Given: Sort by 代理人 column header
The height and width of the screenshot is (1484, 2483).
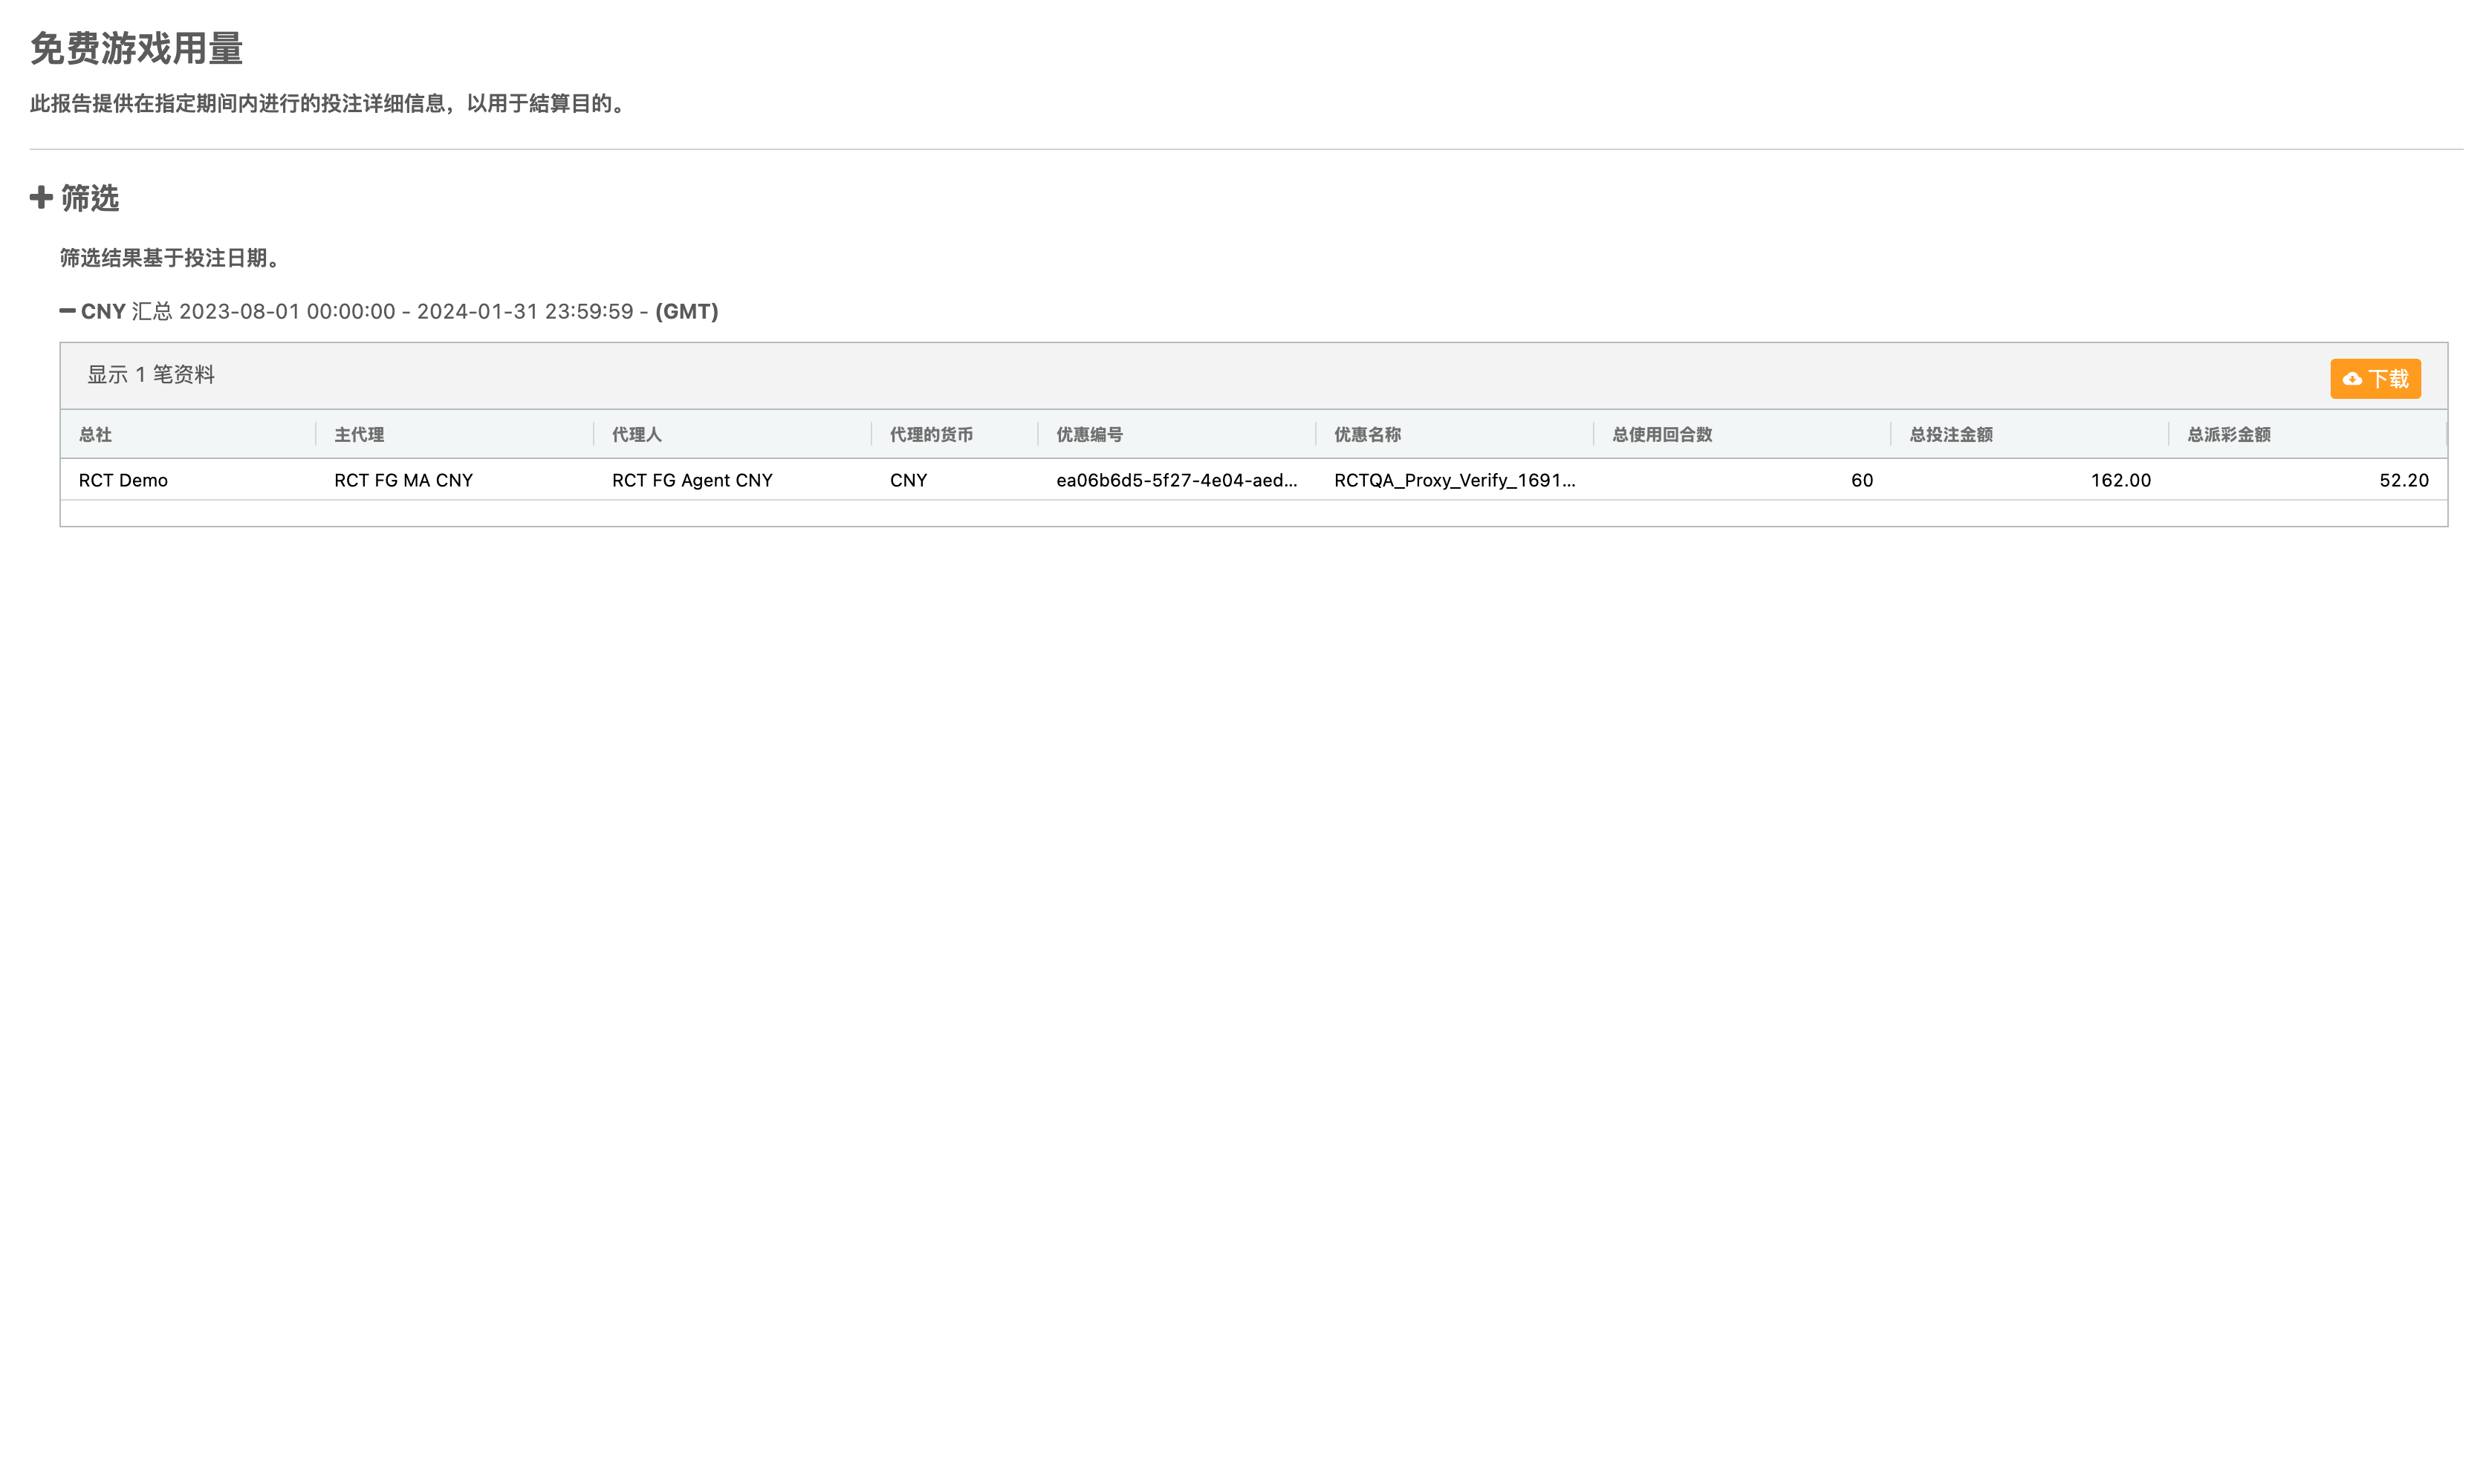Looking at the screenshot, I should 636,434.
